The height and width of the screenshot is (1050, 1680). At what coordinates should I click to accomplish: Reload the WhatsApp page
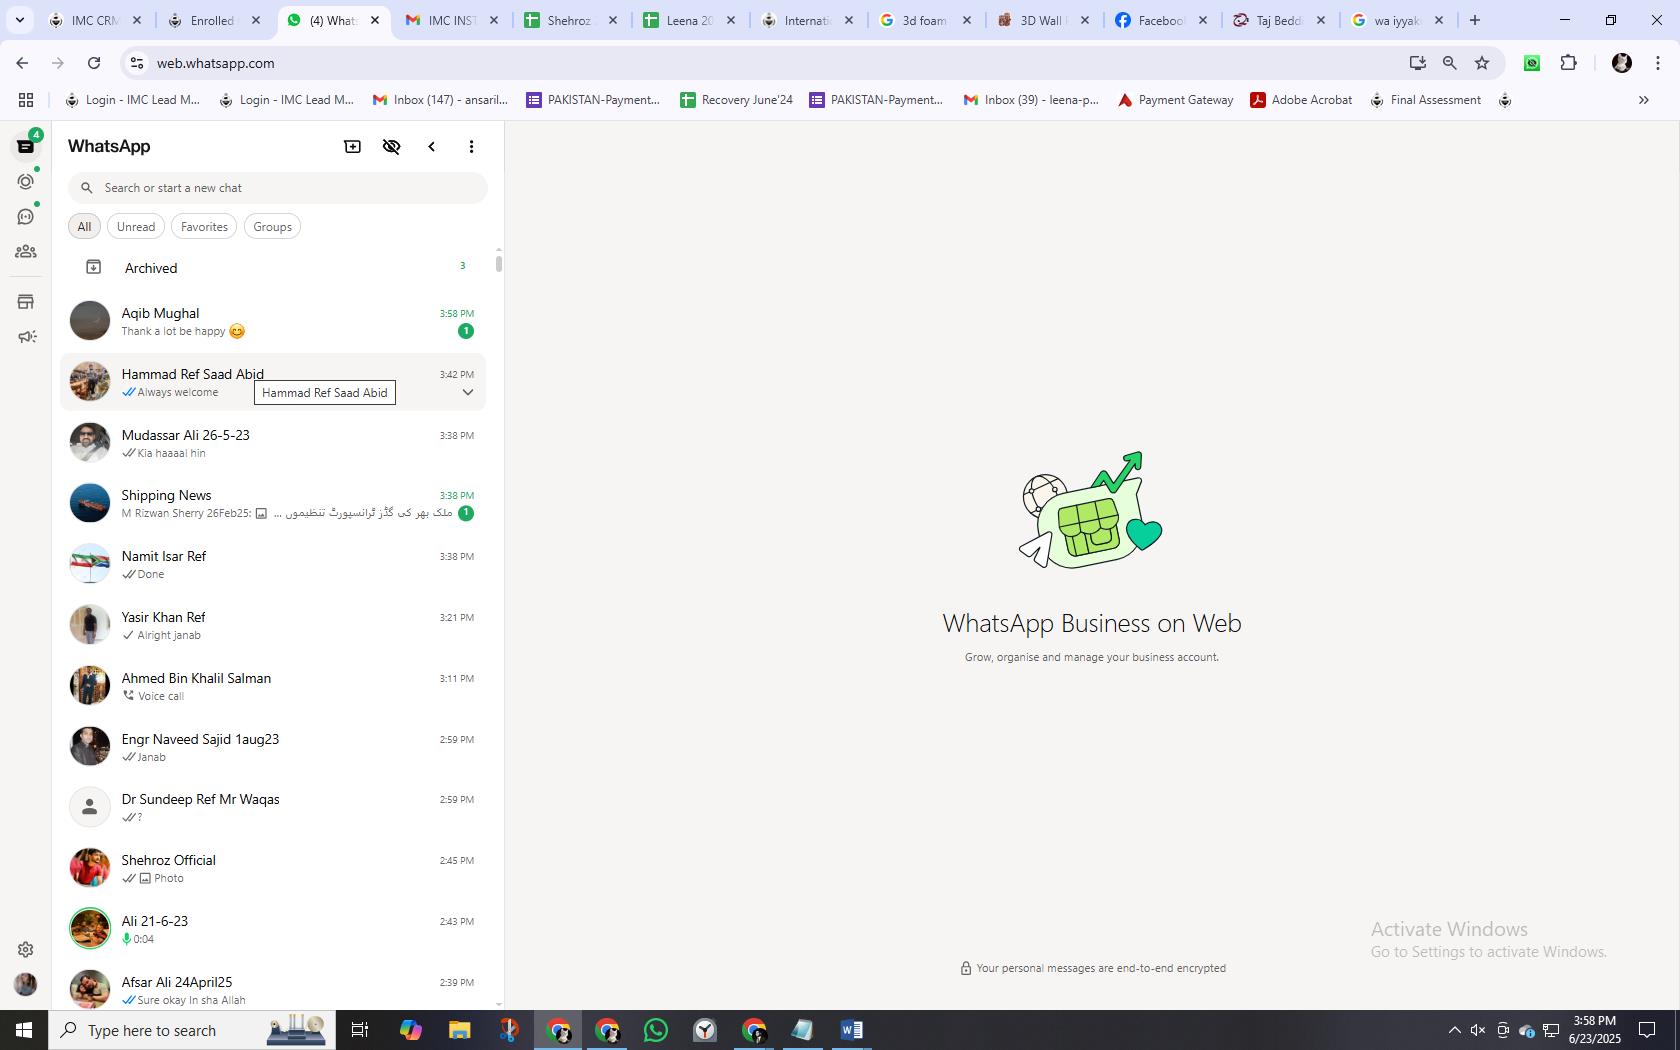pos(94,63)
